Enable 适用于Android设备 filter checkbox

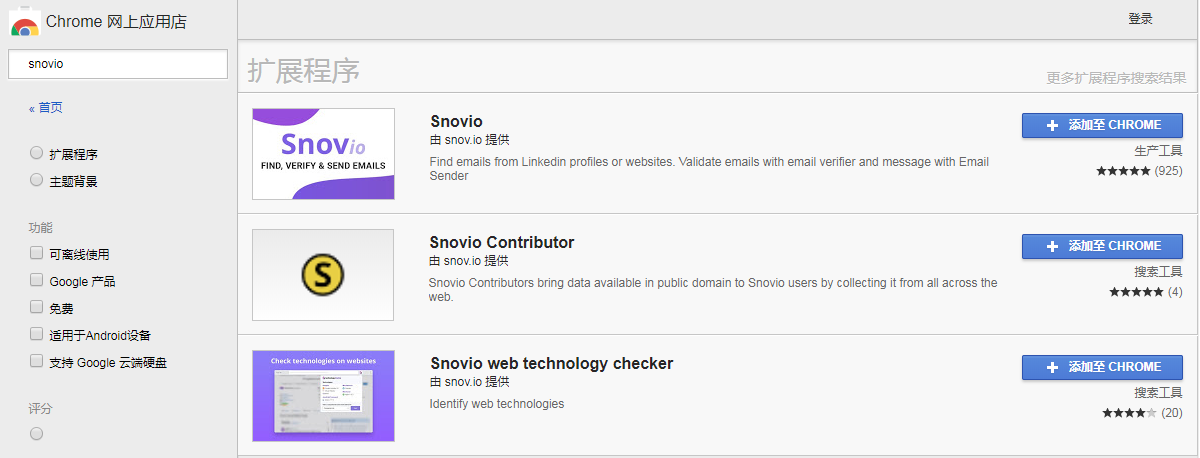click(x=37, y=335)
